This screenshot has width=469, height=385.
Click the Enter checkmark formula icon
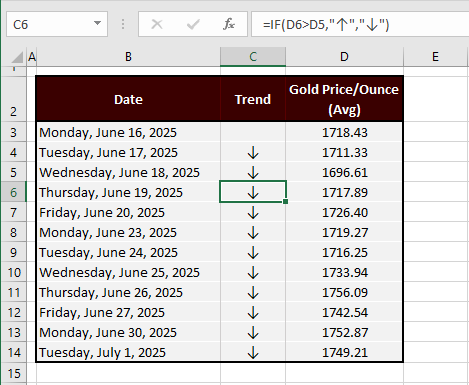click(x=193, y=24)
